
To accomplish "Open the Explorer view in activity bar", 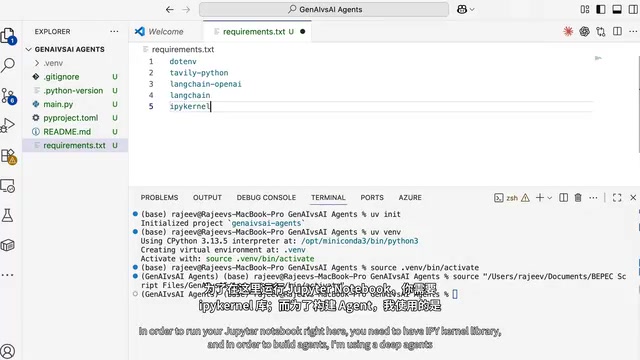I will coord(8,36).
